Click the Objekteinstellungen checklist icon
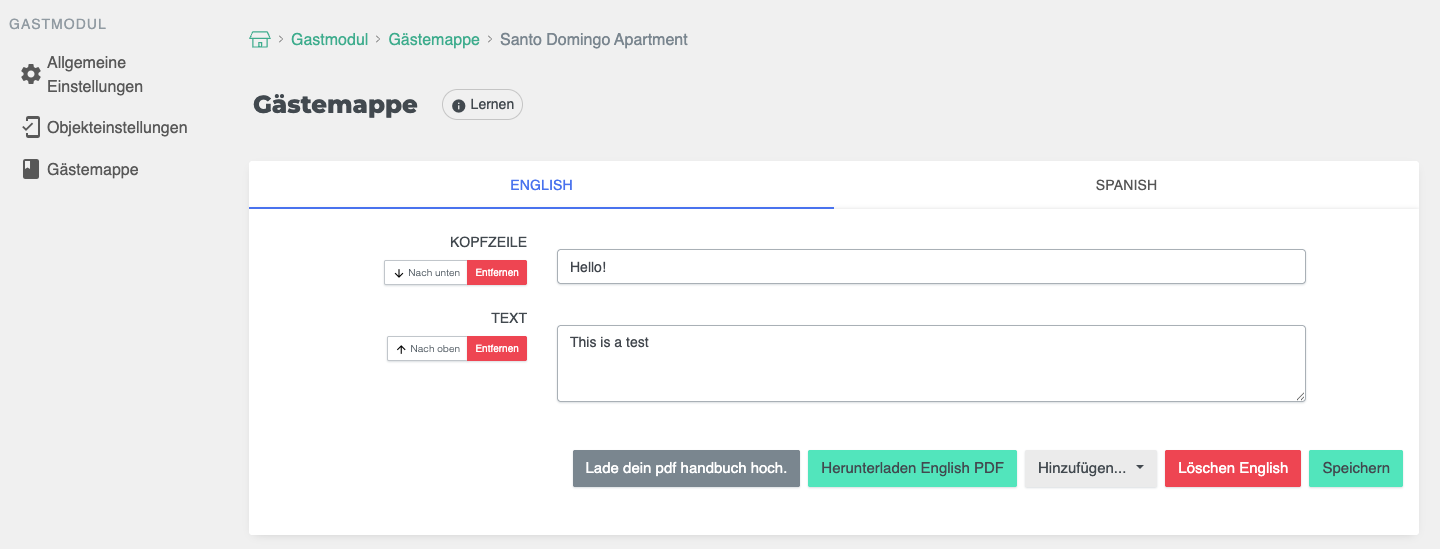 (31, 127)
